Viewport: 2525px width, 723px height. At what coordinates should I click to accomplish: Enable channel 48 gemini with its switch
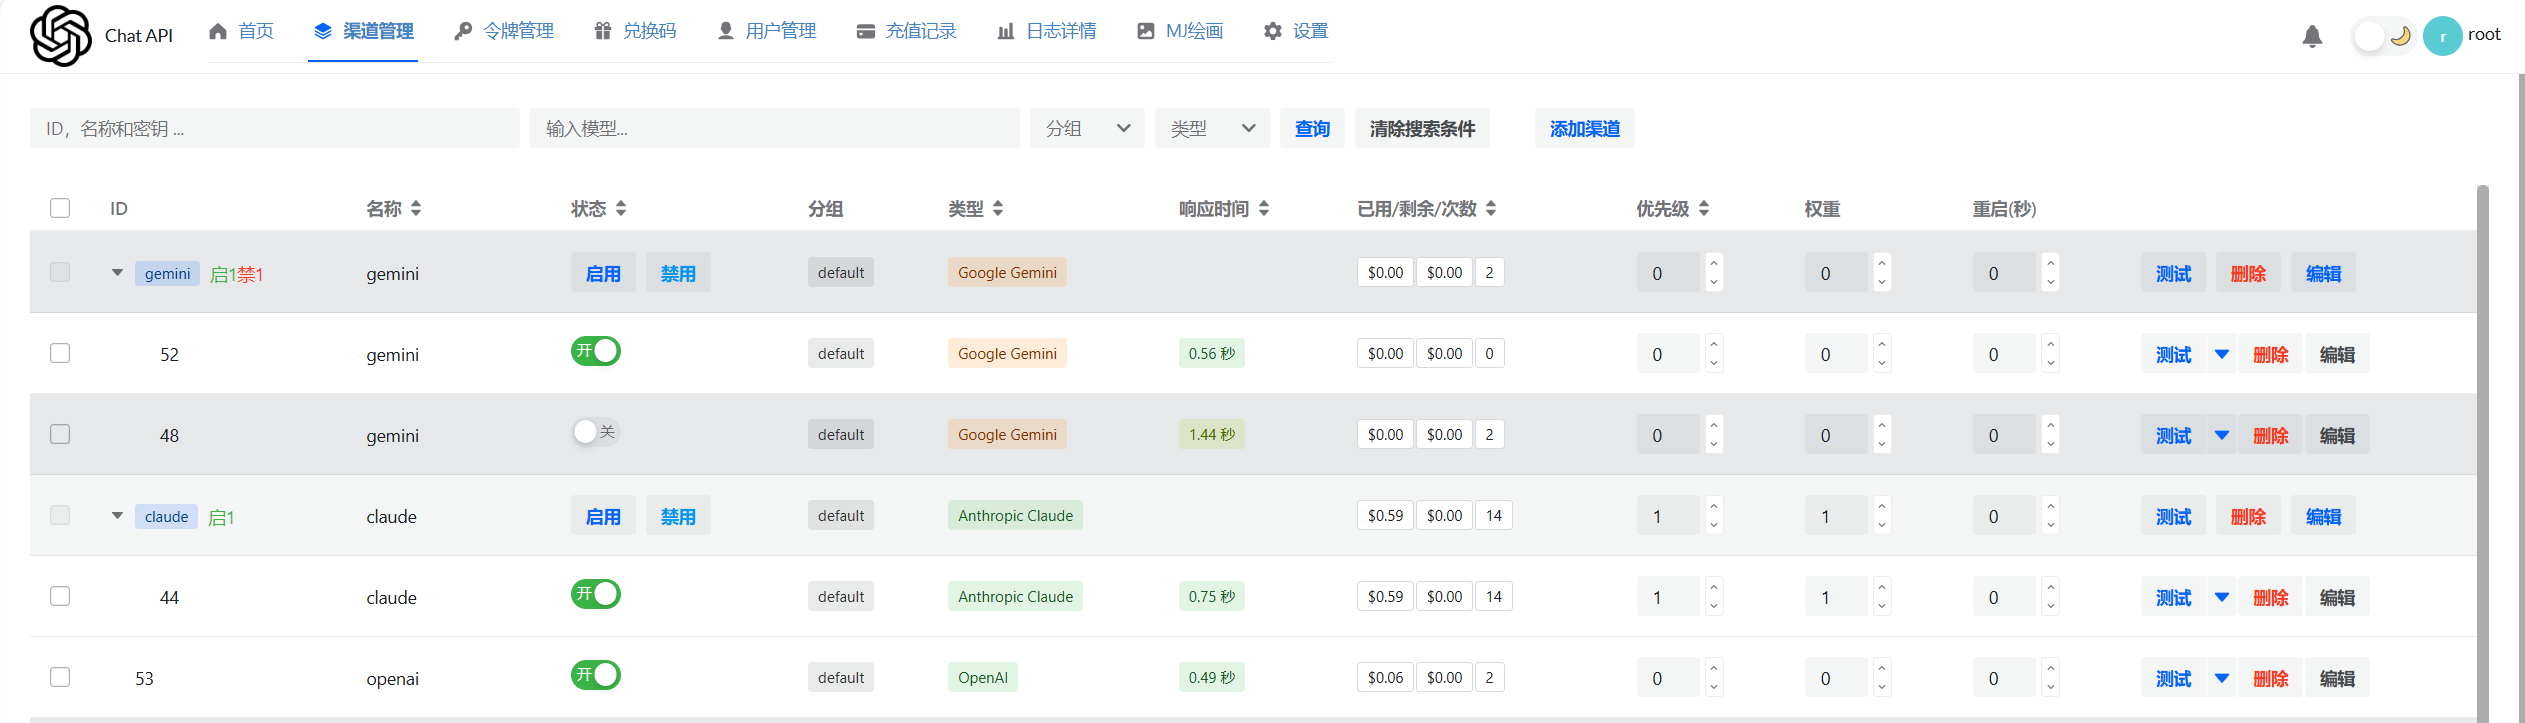(596, 432)
